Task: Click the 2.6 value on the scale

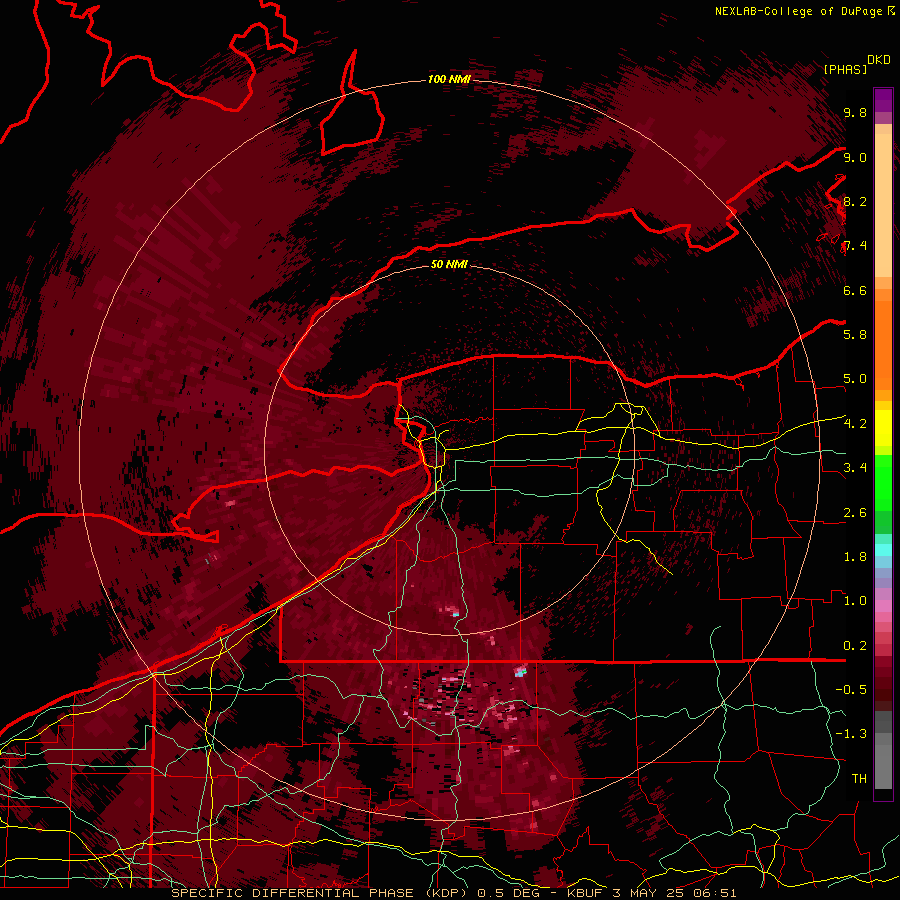Action: point(855,513)
